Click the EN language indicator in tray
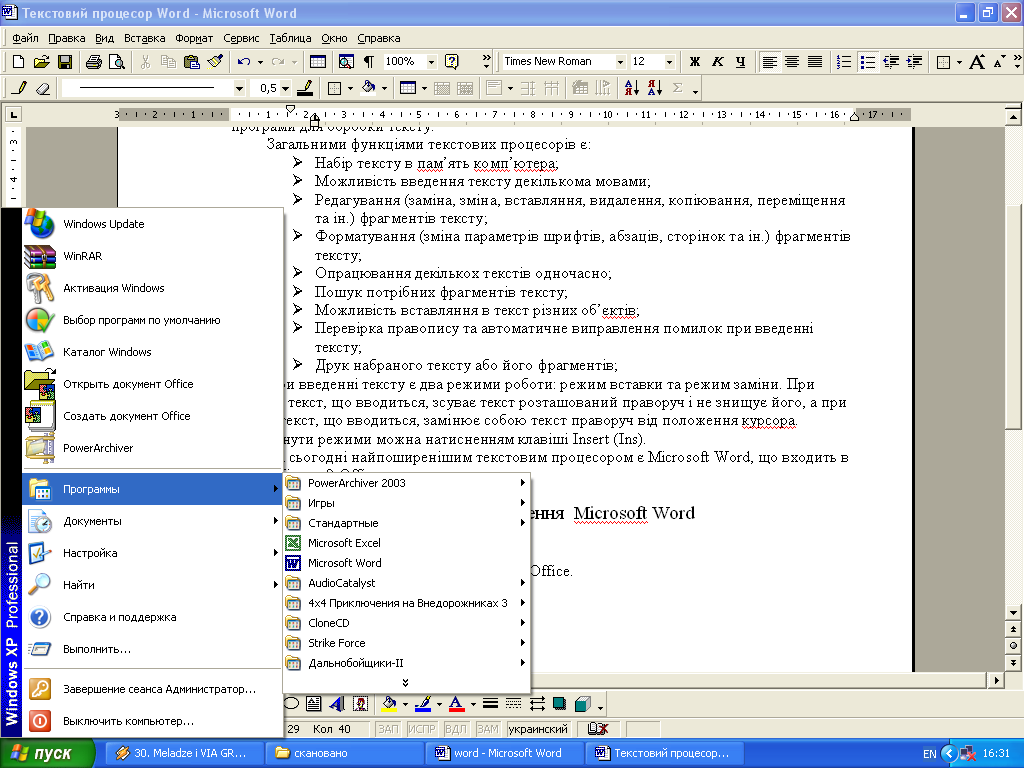Viewport: 1024px width, 768px height. point(929,754)
